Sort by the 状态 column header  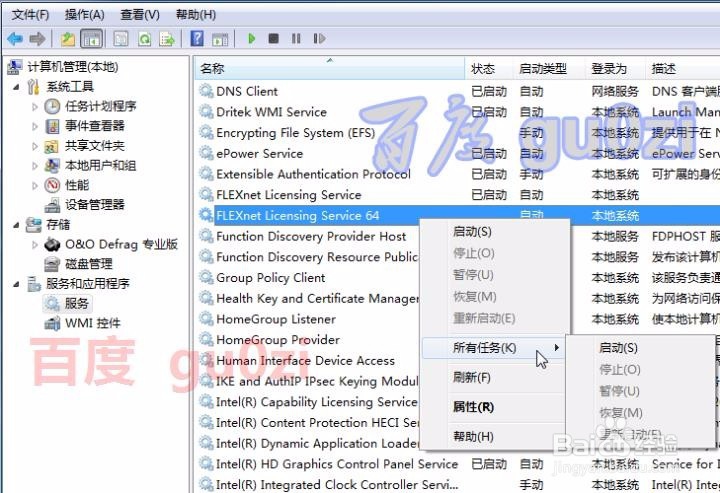[x=489, y=68]
